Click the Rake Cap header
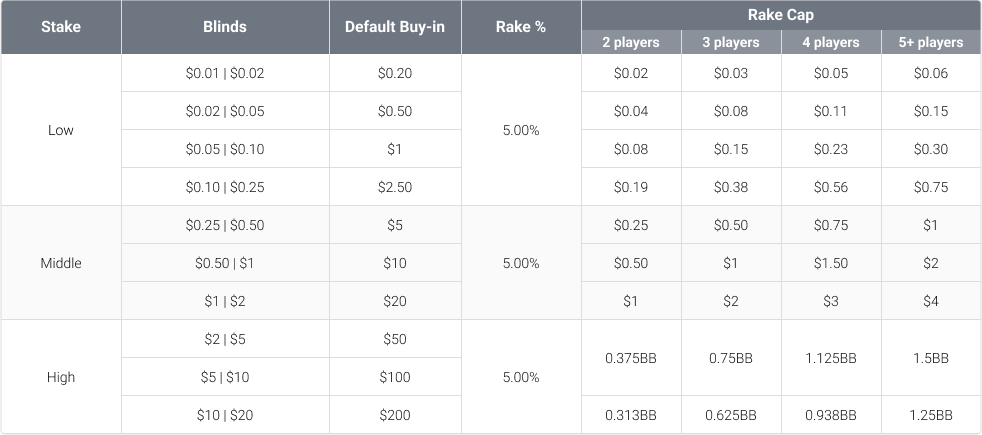Image resolution: width=982 pixels, height=435 pixels. pos(781,13)
